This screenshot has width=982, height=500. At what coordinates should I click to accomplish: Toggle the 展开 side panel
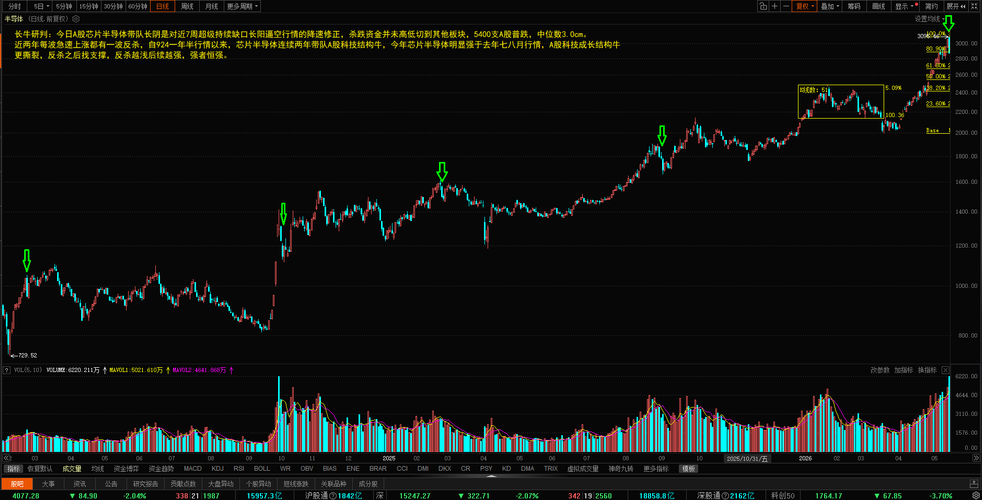956,6
